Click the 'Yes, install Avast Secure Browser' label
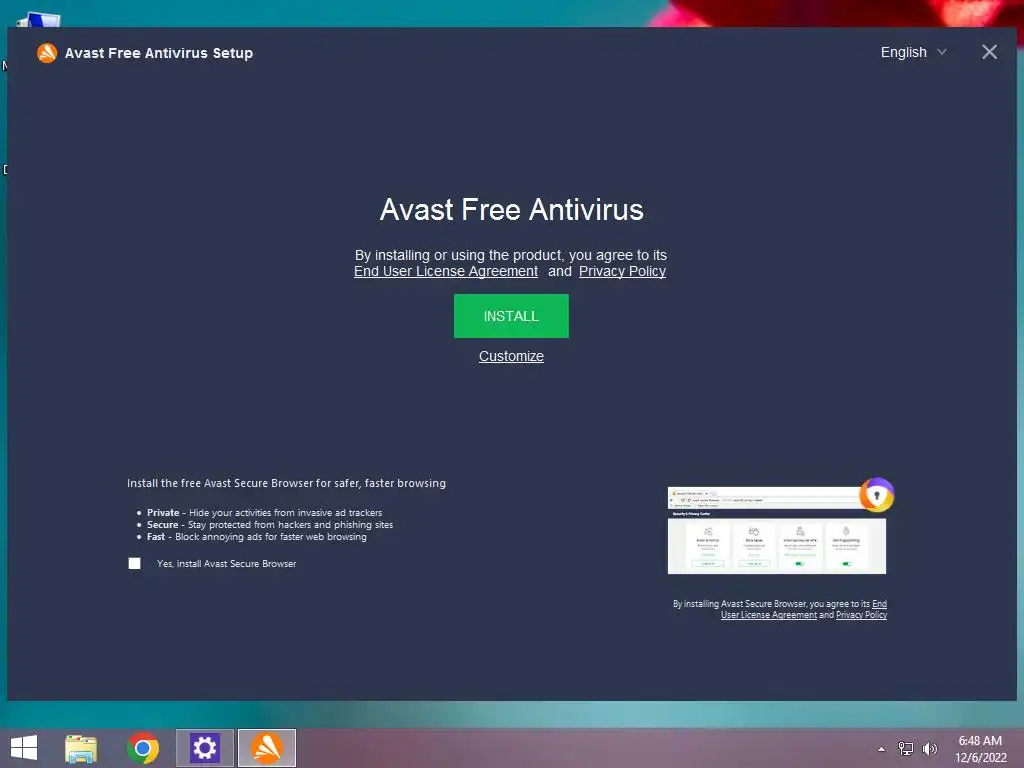1024x768 pixels. coord(227,564)
